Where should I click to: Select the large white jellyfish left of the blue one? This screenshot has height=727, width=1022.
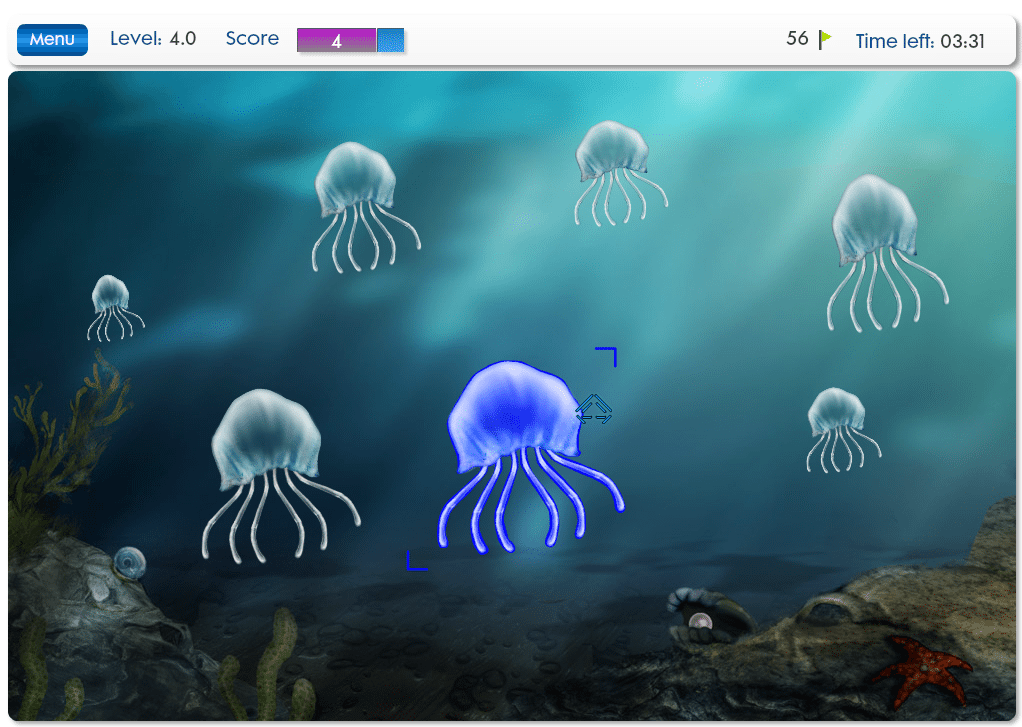coord(267,438)
